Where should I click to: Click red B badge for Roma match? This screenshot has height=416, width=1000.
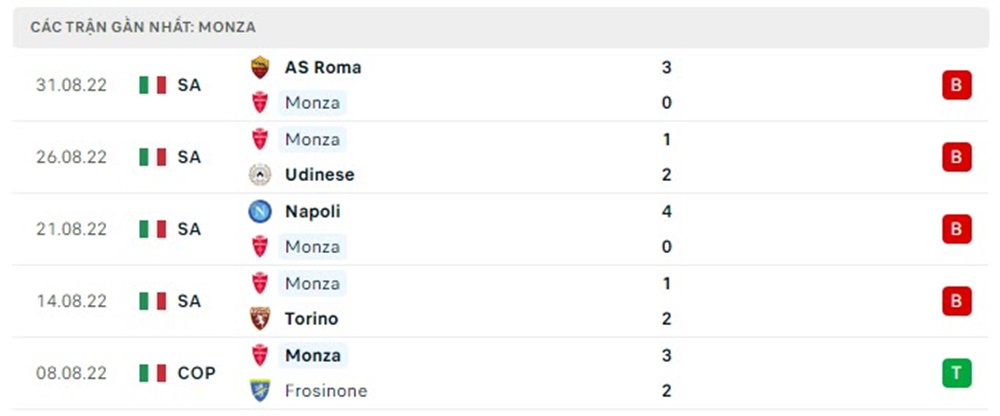pos(956,85)
